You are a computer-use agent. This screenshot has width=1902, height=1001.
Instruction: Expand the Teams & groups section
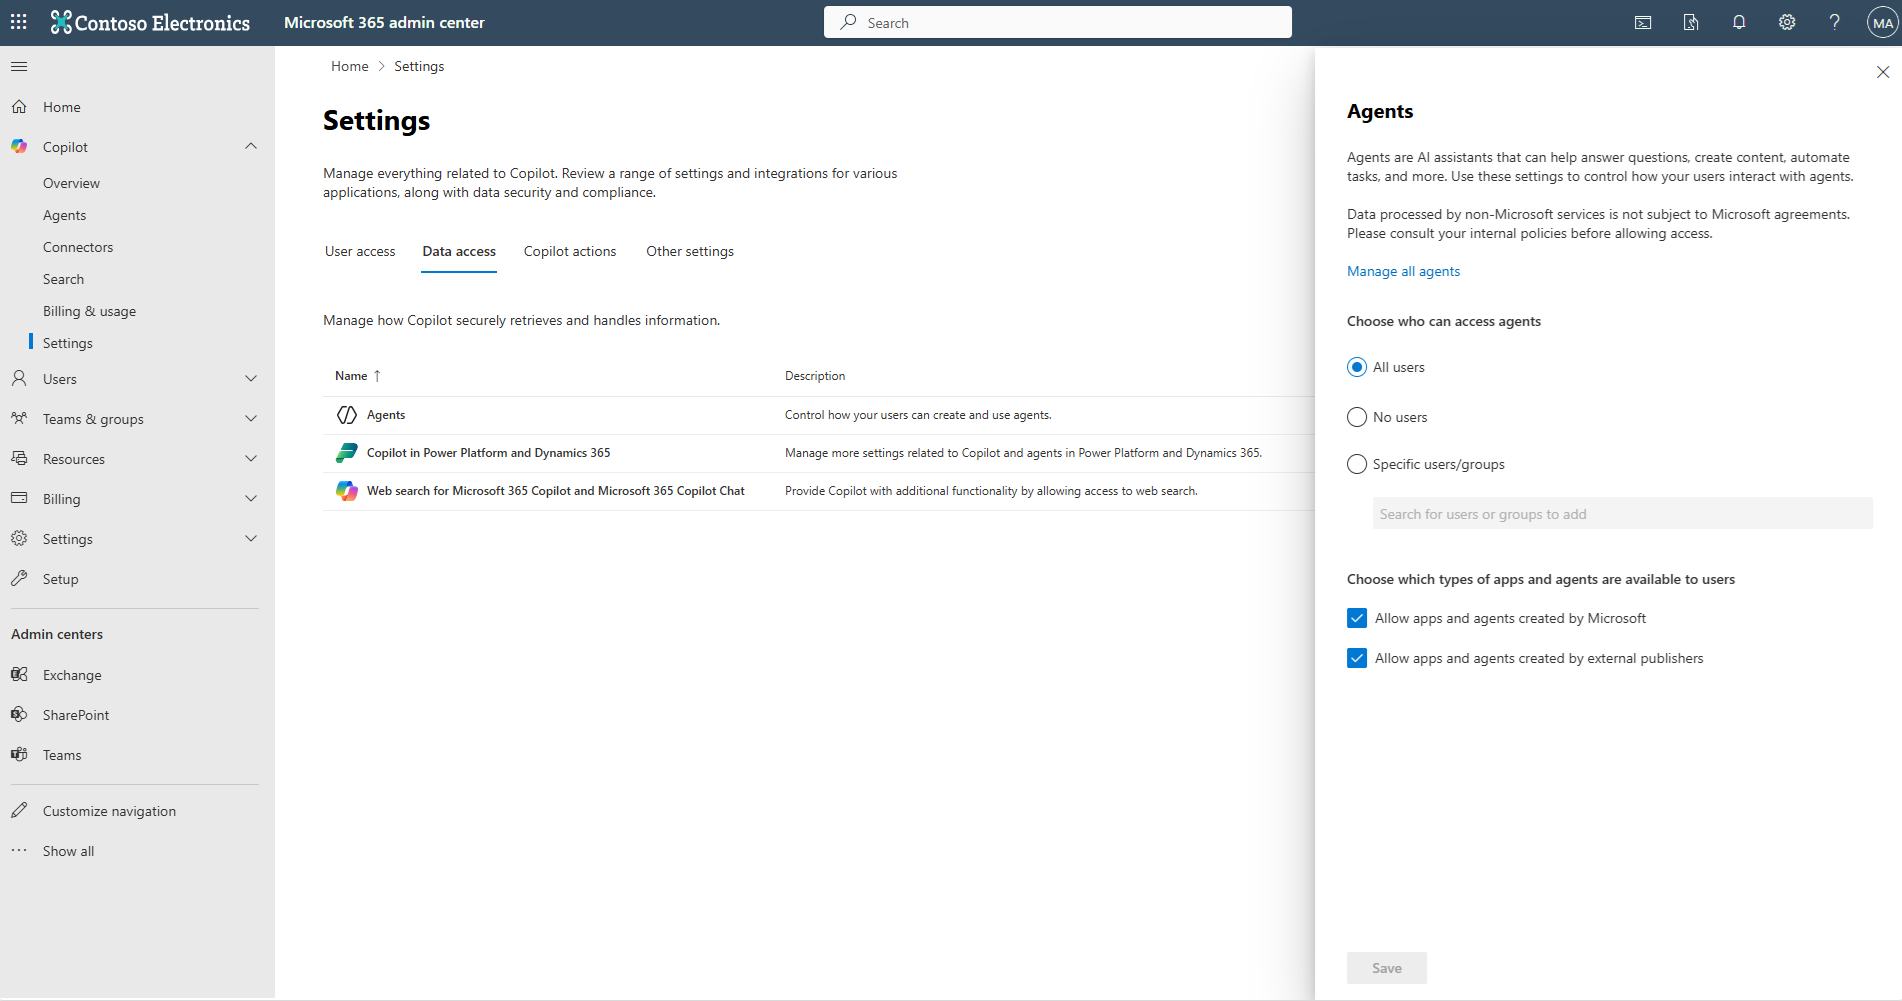(x=251, y=418)
